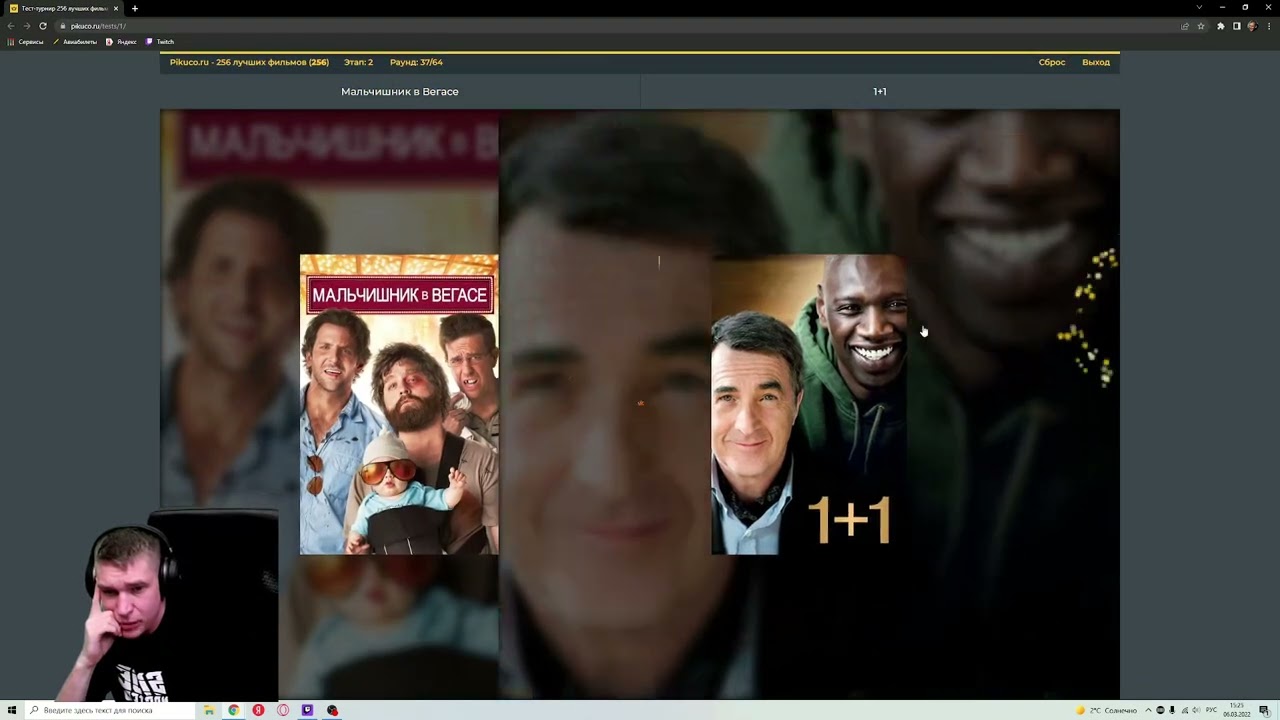The height and width of the screenshot is (720, 1280).
Task: Go back with the browser back arrow
Action: (x=11, y=26)
